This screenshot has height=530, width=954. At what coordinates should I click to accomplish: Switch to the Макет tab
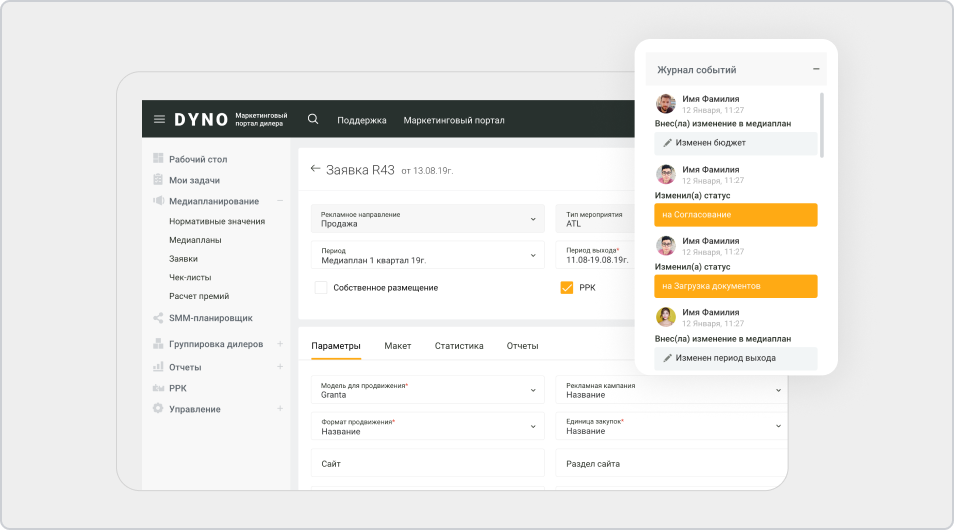tap(397, 346)
